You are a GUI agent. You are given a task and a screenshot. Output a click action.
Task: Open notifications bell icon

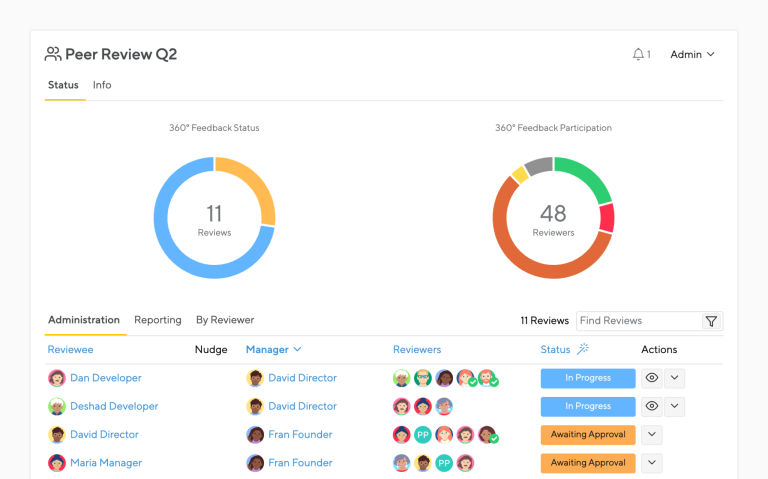[x=638, y=54]
